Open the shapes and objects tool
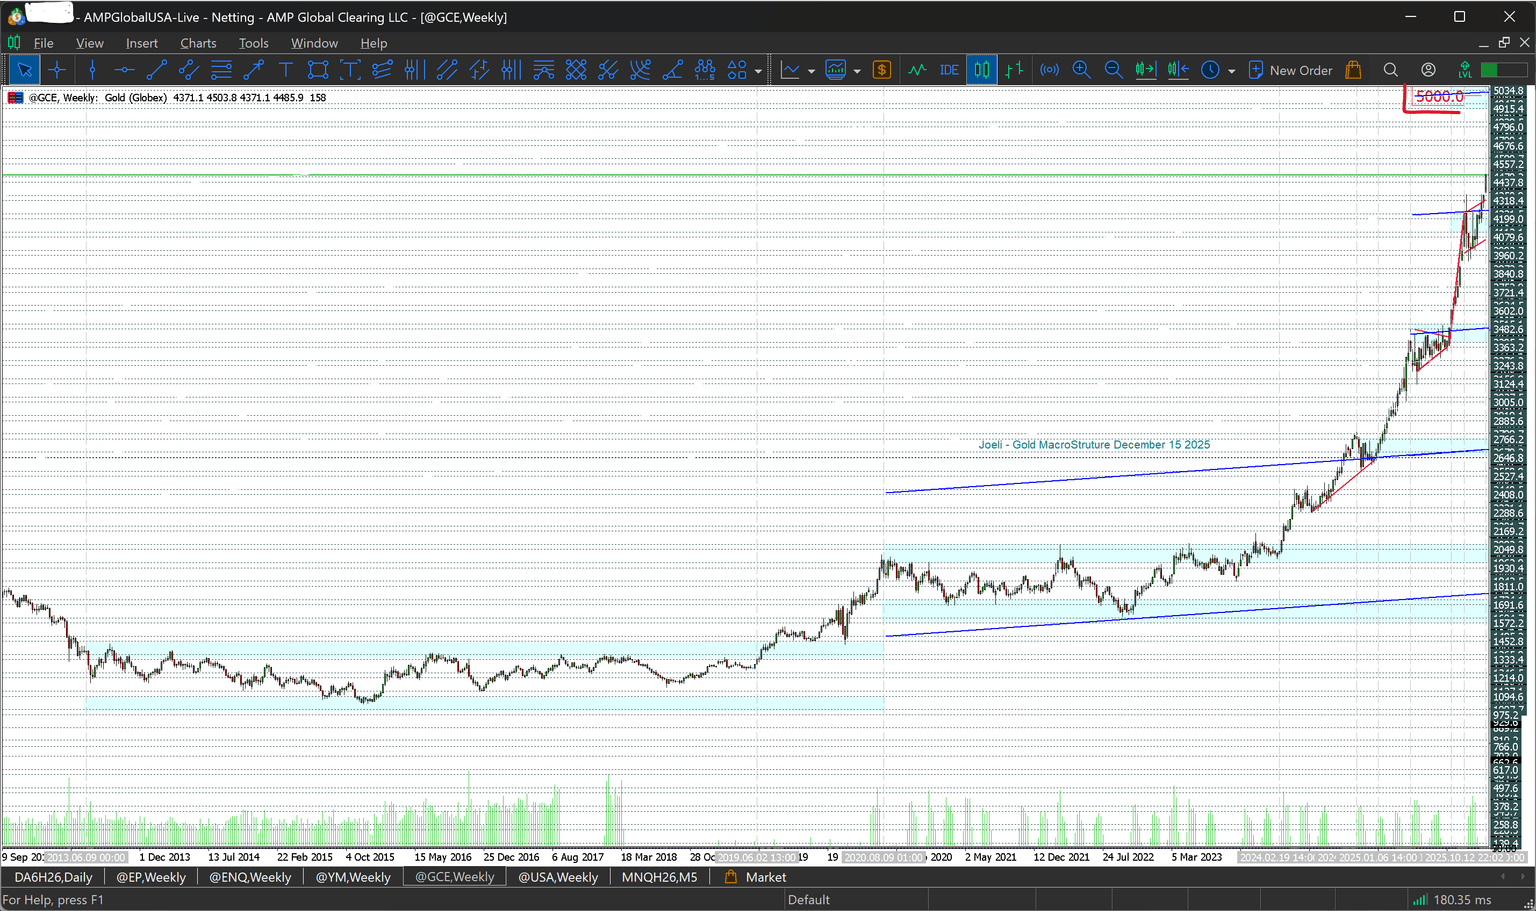 click(737, 70)
